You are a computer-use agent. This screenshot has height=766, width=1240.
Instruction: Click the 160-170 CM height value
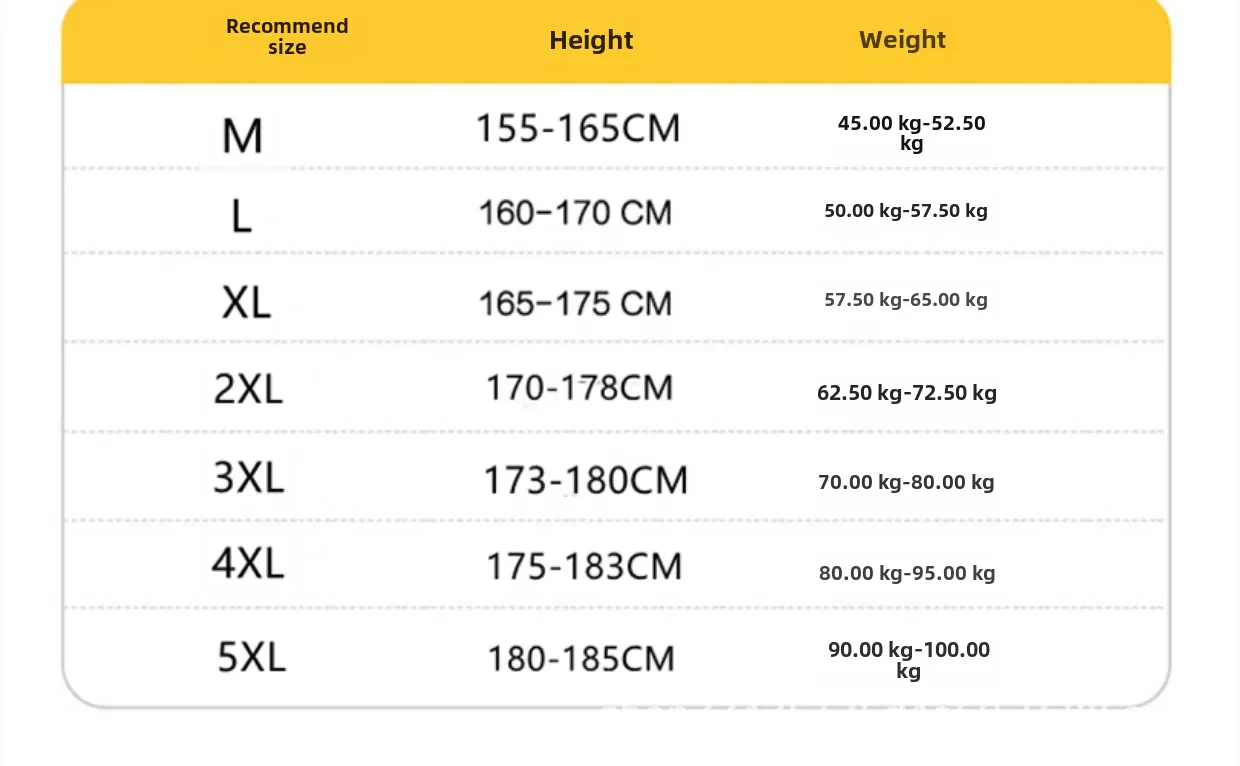click(x=575, y=213)
